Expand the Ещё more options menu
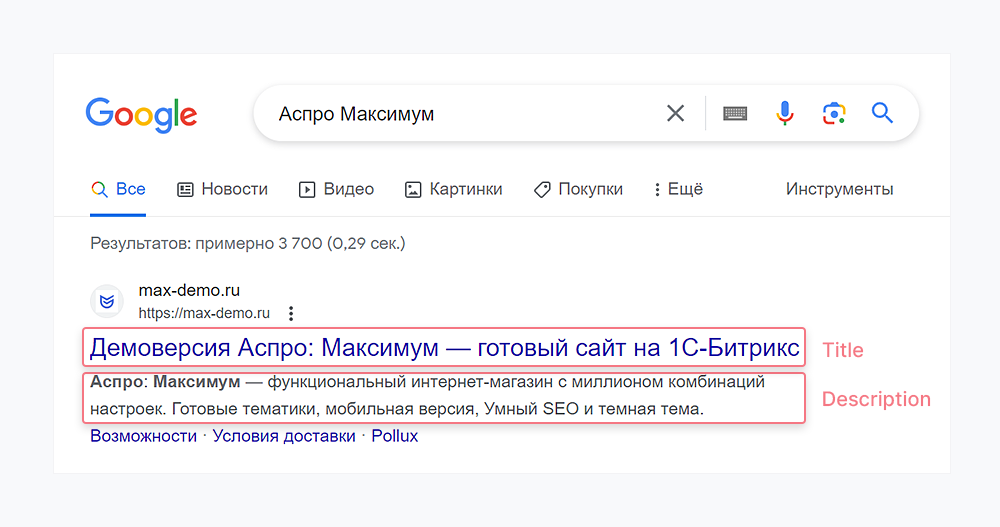This screenshot has height=527, width=1000. pyautogui.click(x=678, y=189)
